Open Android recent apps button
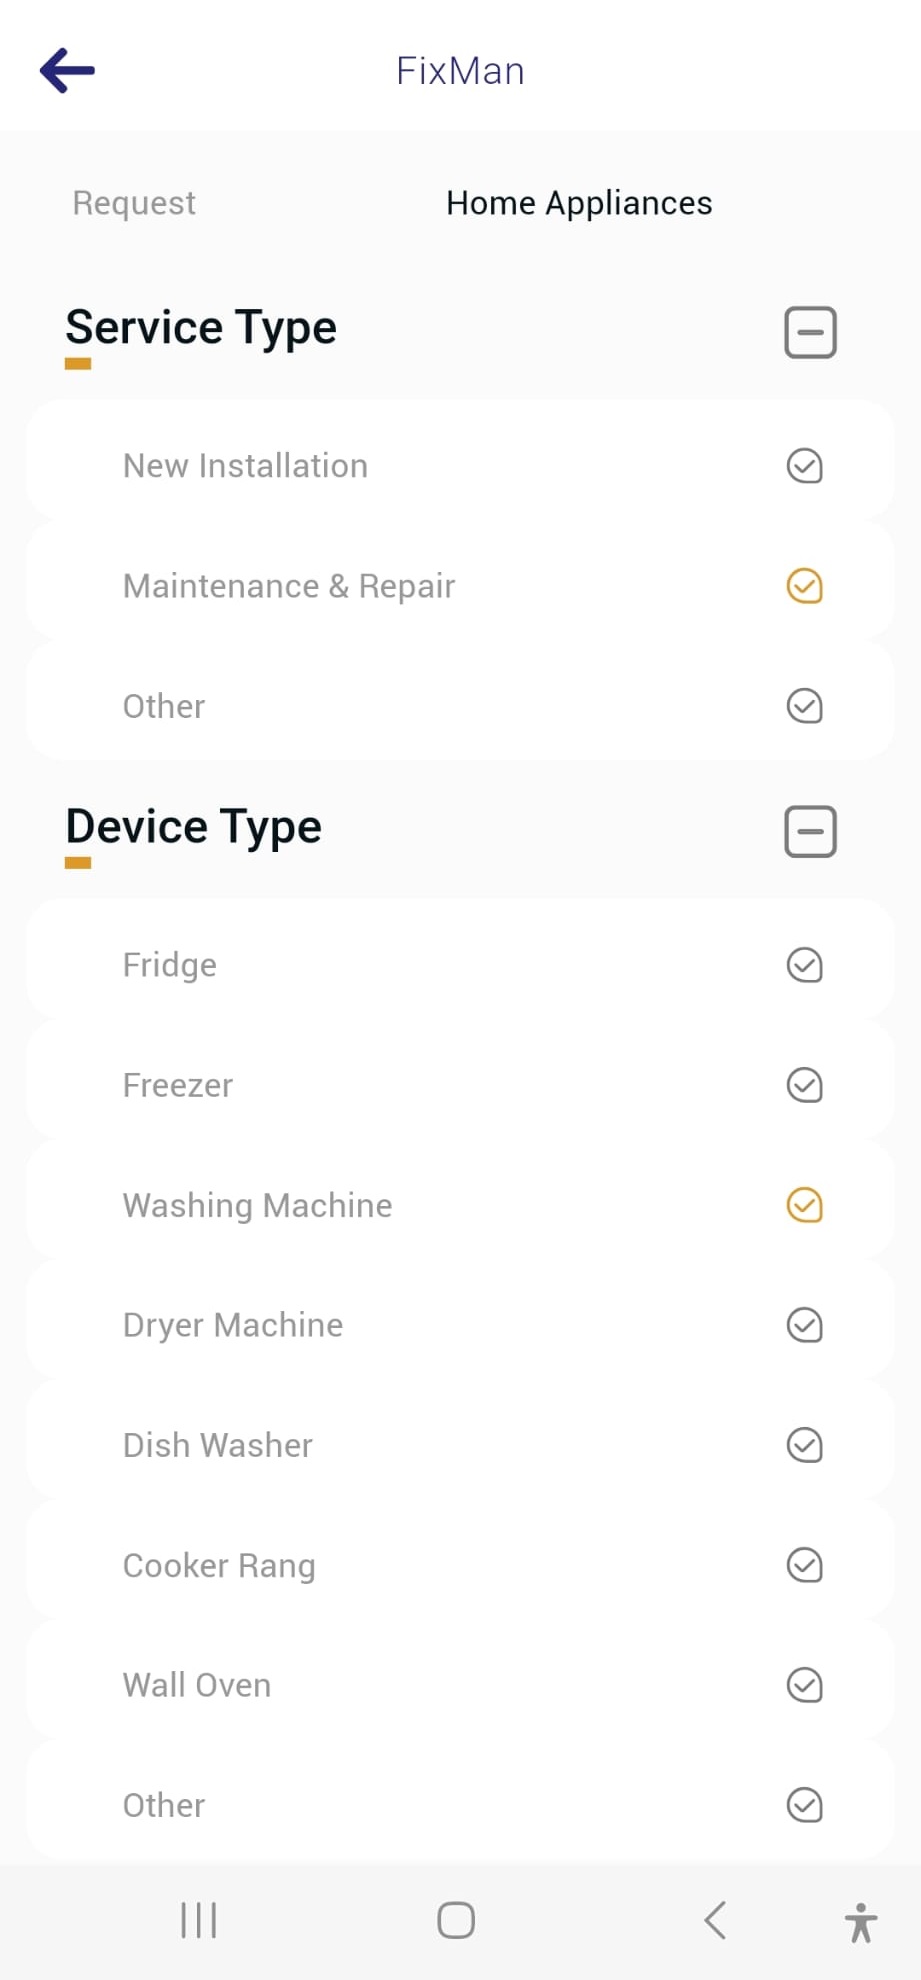This screenshot has height=1980, width=921. 199,1920
